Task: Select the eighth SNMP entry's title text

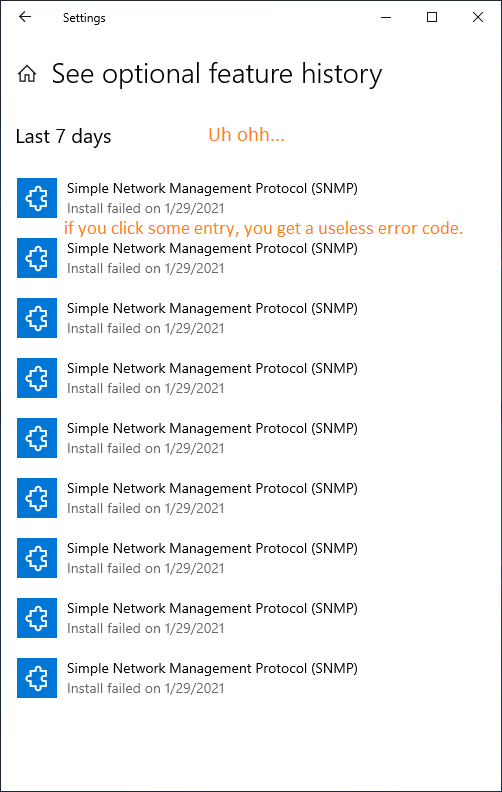Action: 212,609
